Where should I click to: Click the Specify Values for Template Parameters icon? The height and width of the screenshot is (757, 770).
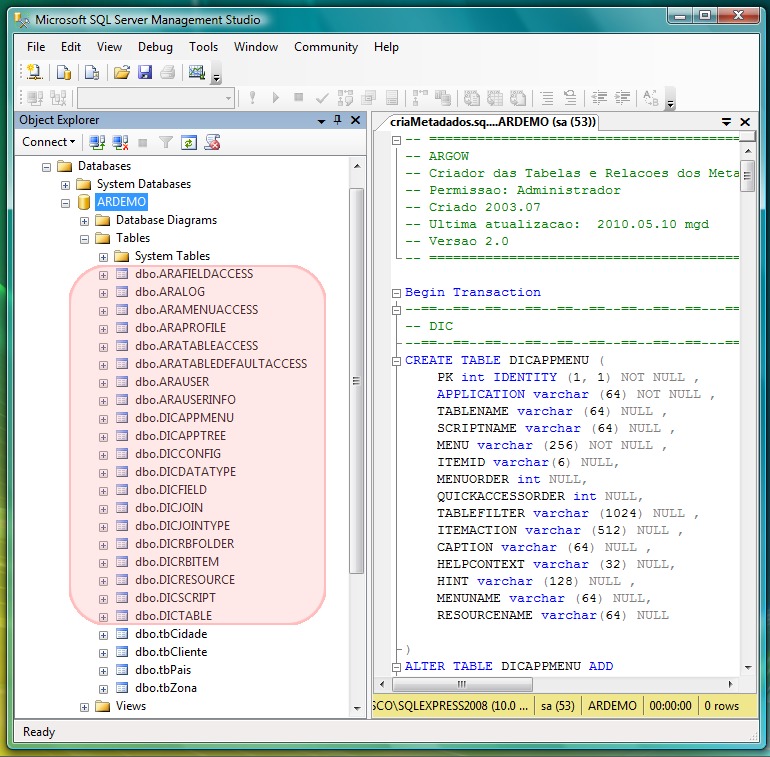point(651,98)
